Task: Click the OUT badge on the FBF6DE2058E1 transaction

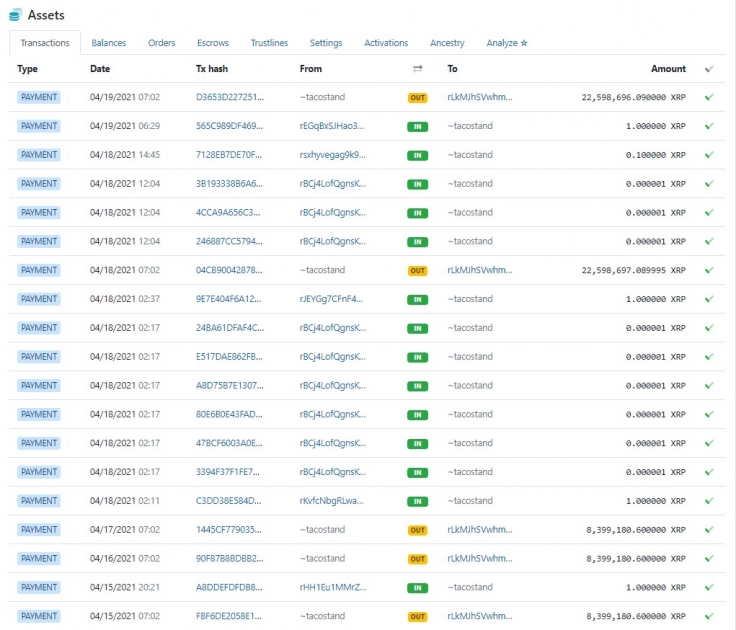Action: pyautogui.click(x=417, y=617)
